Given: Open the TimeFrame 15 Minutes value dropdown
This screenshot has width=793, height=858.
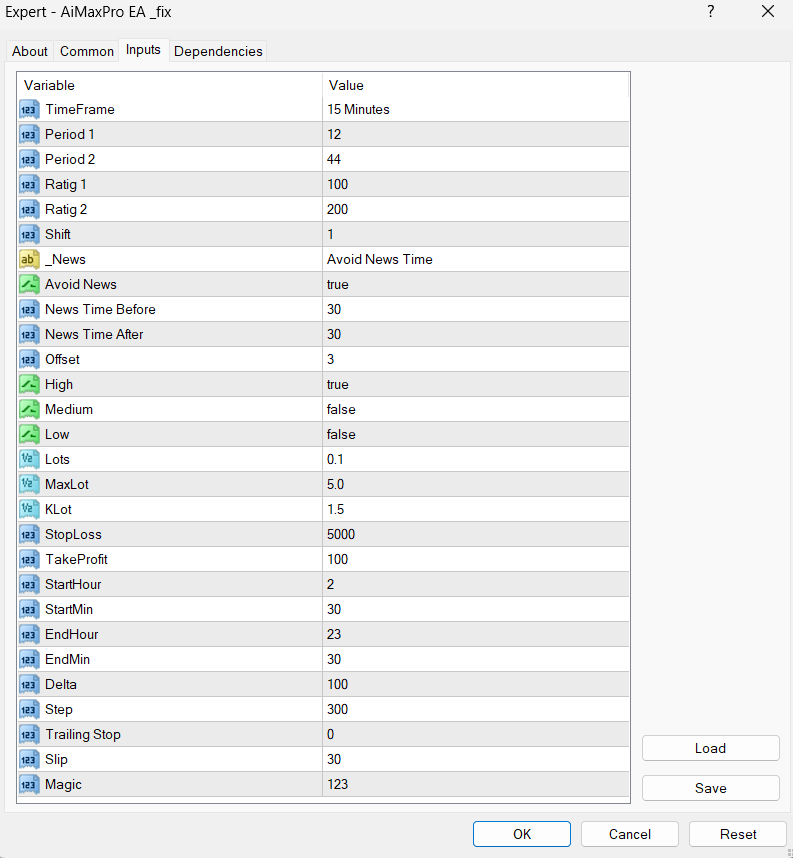Looking at the screenshot, I should 476,109.
